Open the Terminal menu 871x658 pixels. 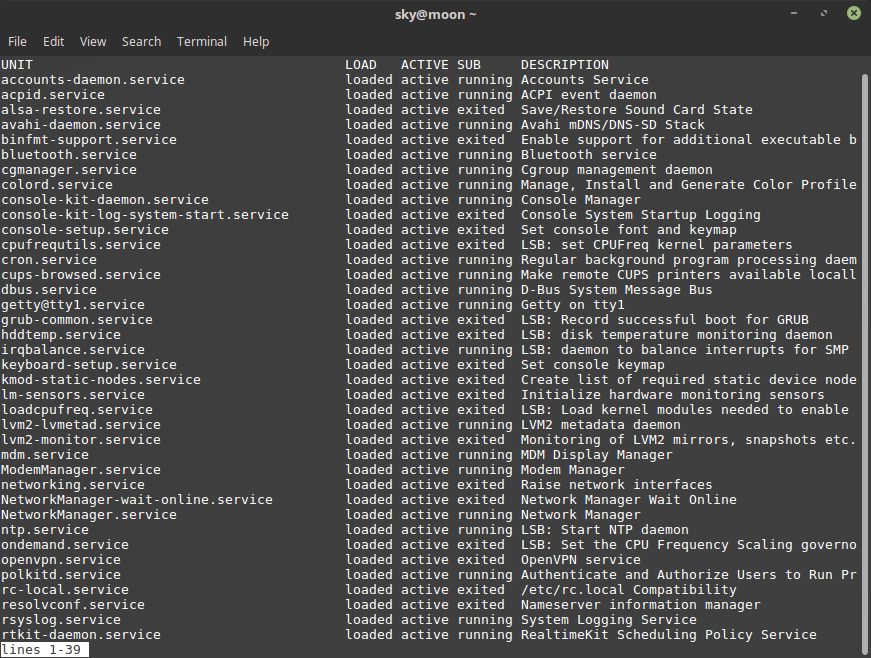tap(201, 41)
